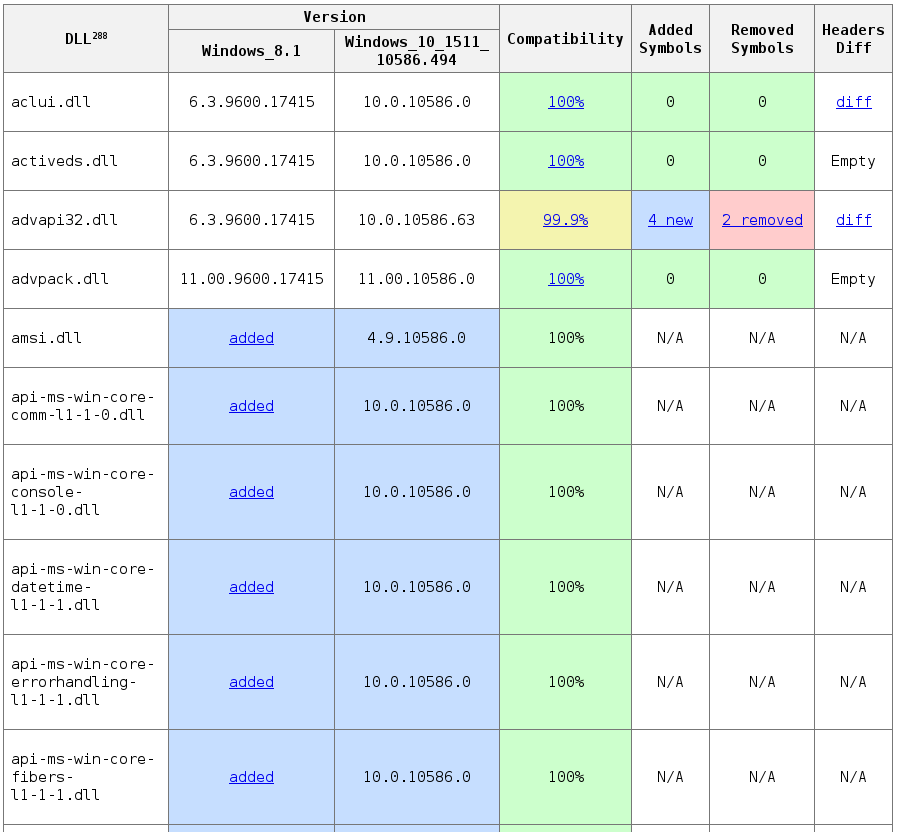Click the 100% compatibility cell for amsi.dll
Viewport: 898px width, 832px height.
click(565, 338)
